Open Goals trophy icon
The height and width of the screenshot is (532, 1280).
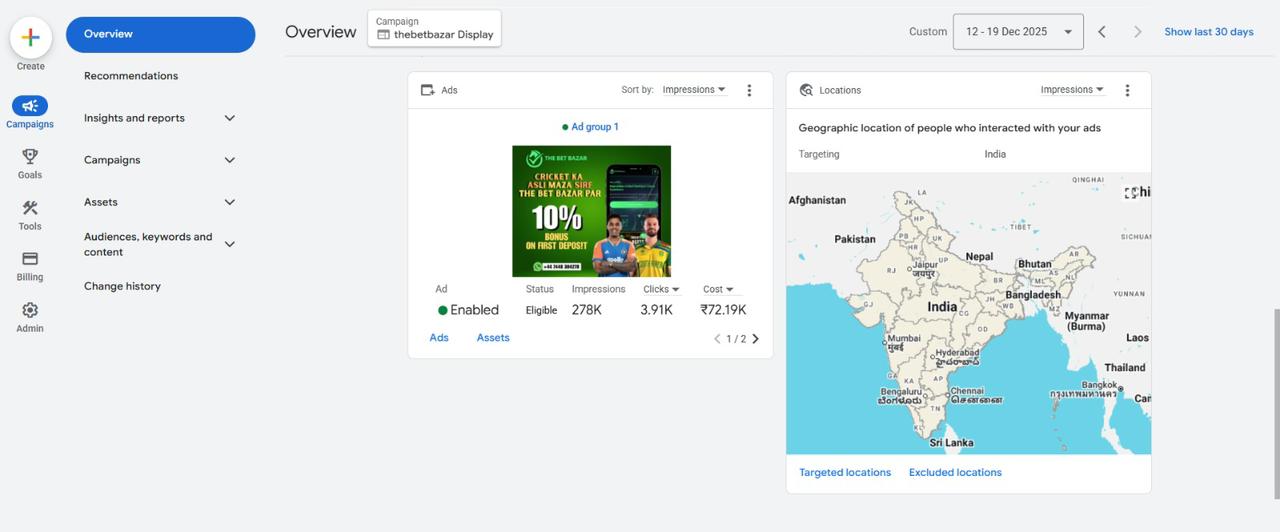pos(30,157)
